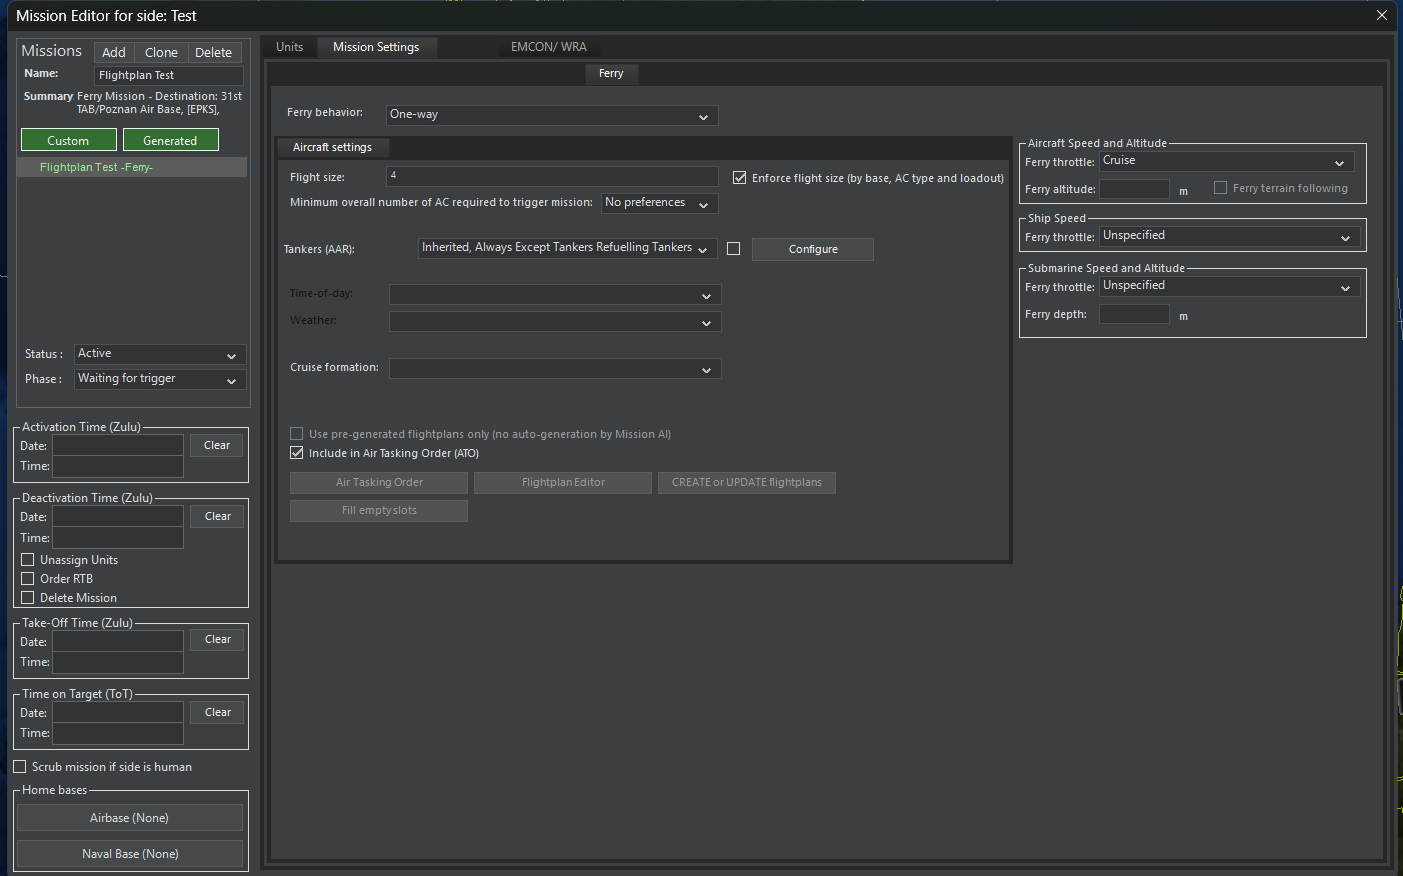Enable Scrub mission if side is human
This screenshot has width=1403, height=876.
19,767
